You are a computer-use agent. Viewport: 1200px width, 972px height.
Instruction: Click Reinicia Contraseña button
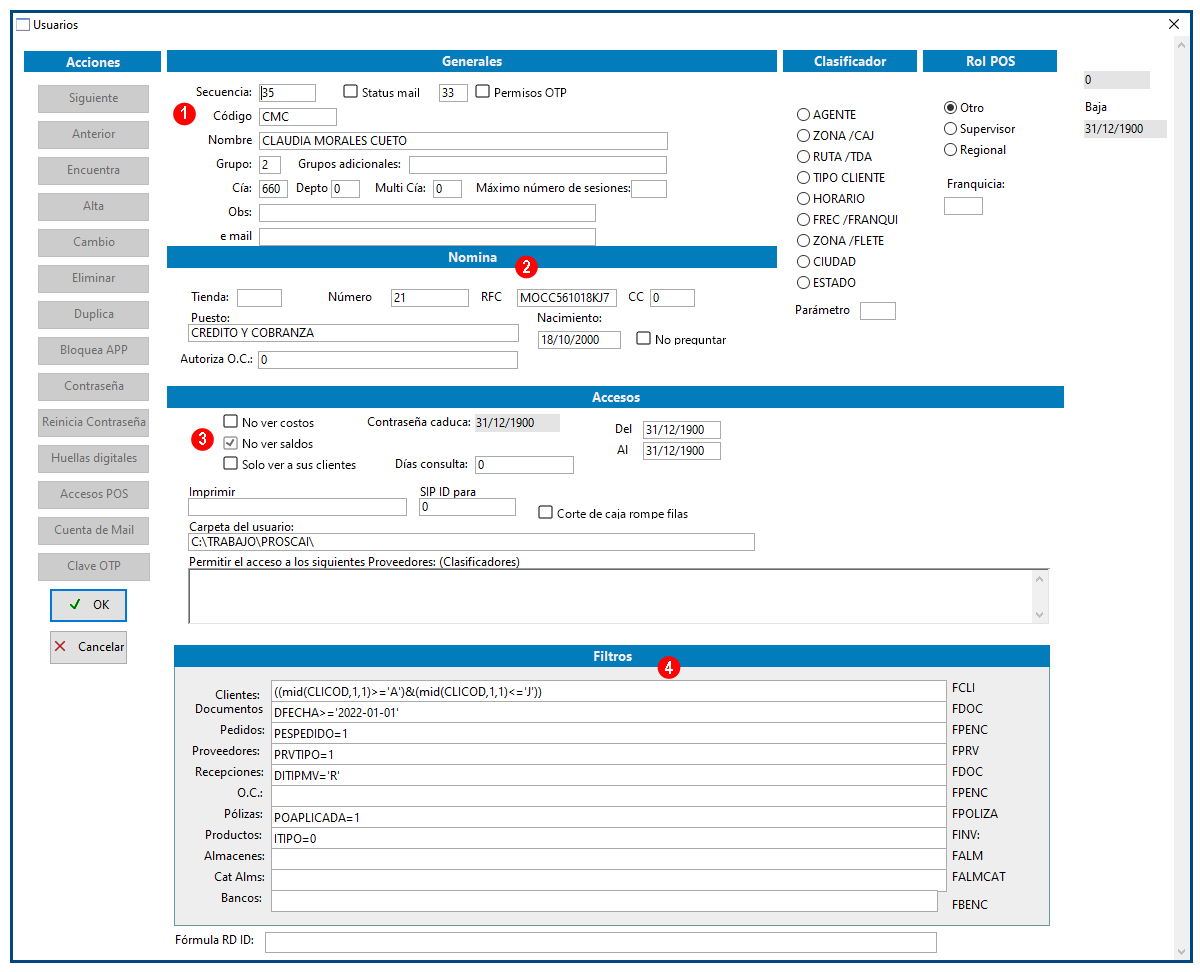click(x=93, y=422)
